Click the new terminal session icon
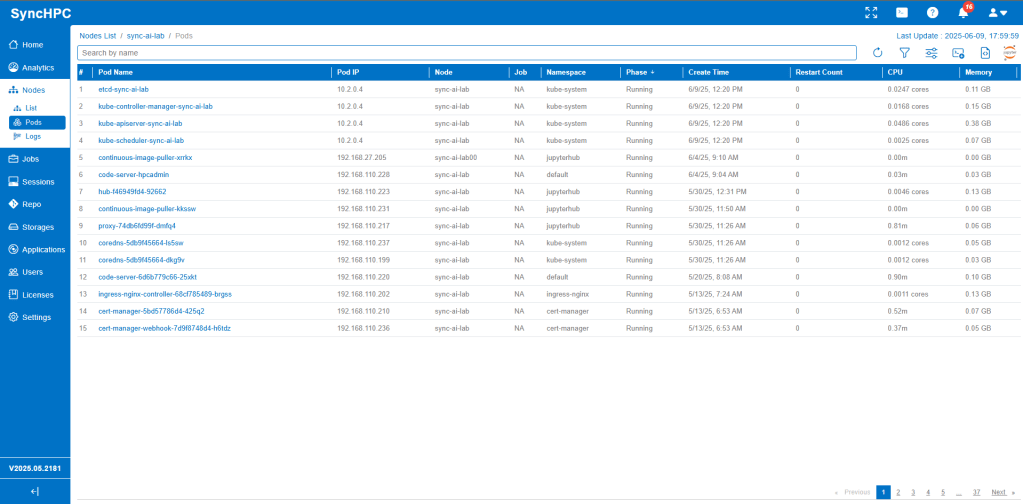Image resolution: width=1023 pixels, height=504 pixels. point(958,53)
